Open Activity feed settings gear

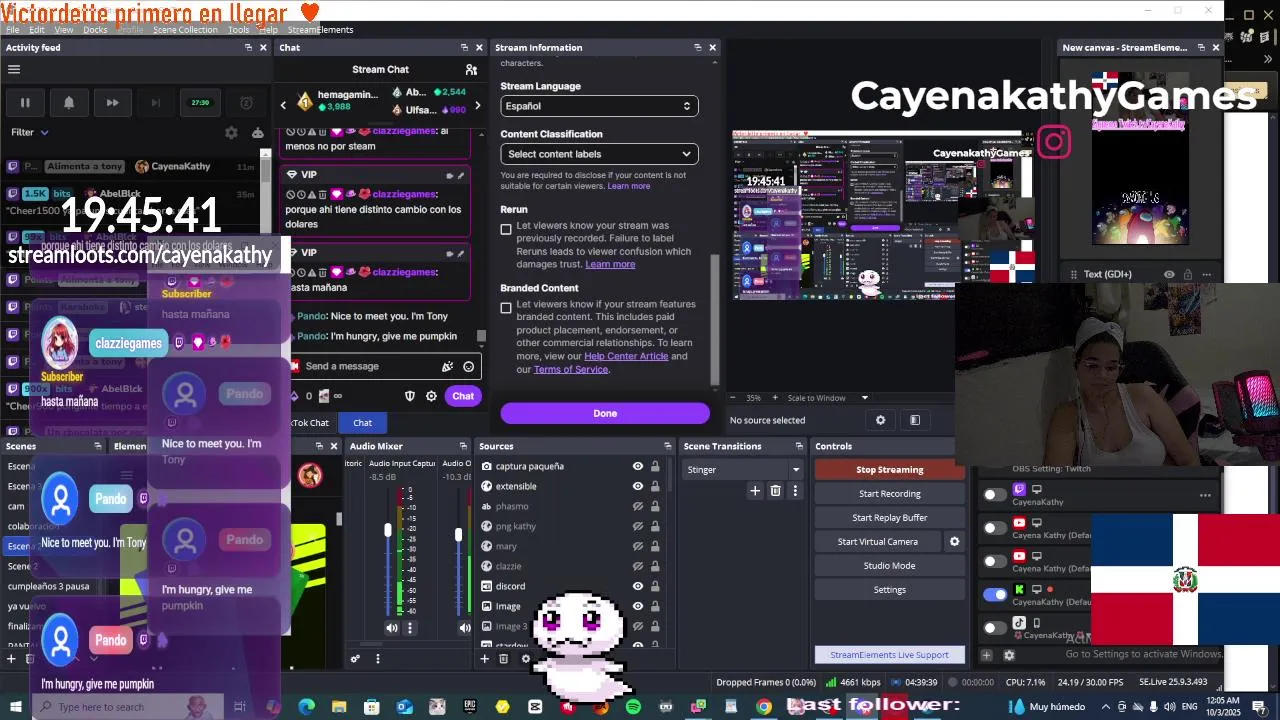[x=231, y=132]
